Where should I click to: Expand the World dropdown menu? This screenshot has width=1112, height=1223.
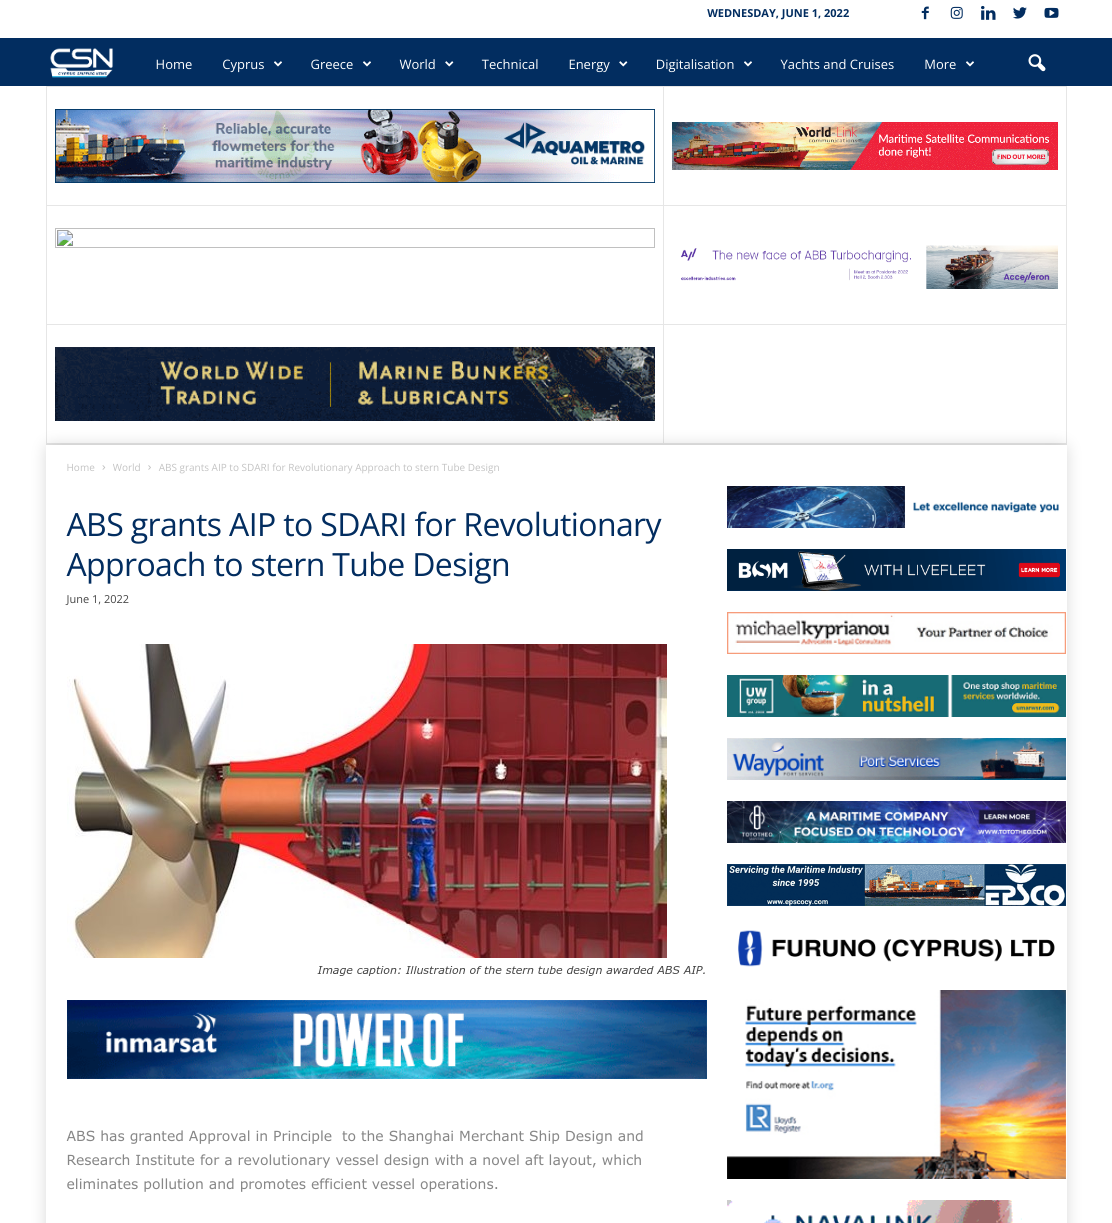pos(426,64)
